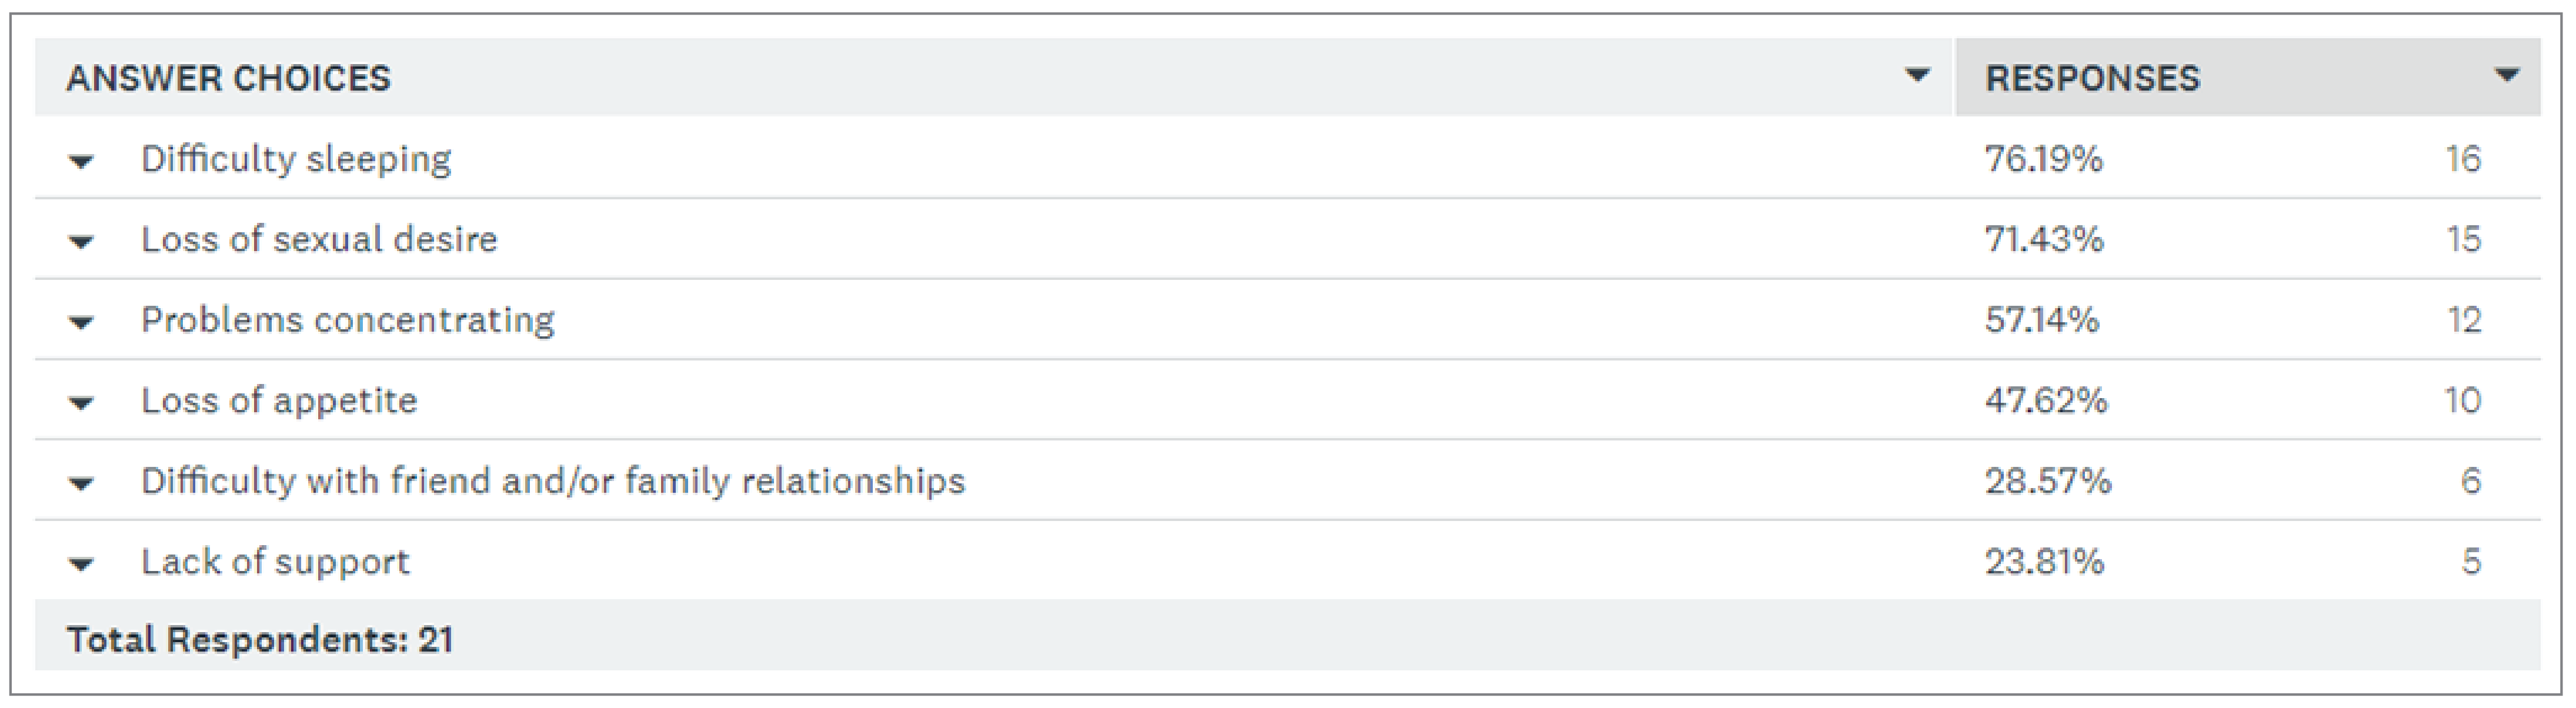Expand the Loss of sexual desire arrow

[81, 242]
